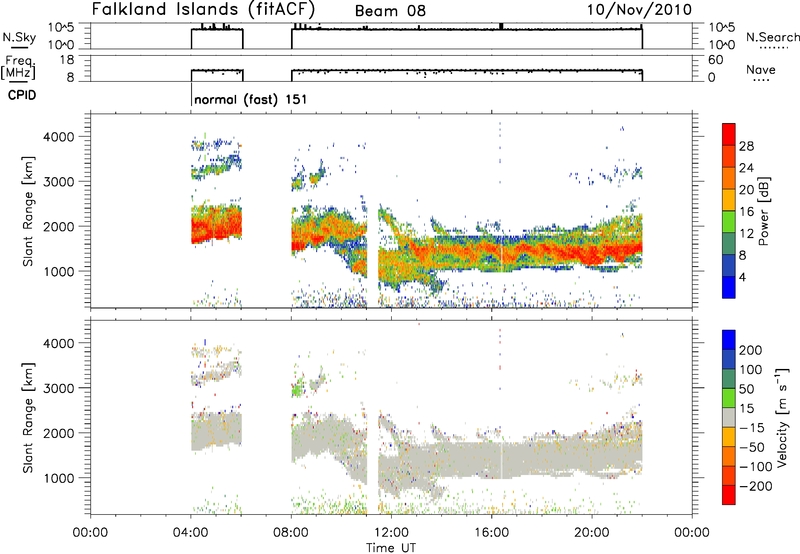Click the left noise axis '10^5' label
Viewport: 800px width, 554px height.
tap(61, 28)
